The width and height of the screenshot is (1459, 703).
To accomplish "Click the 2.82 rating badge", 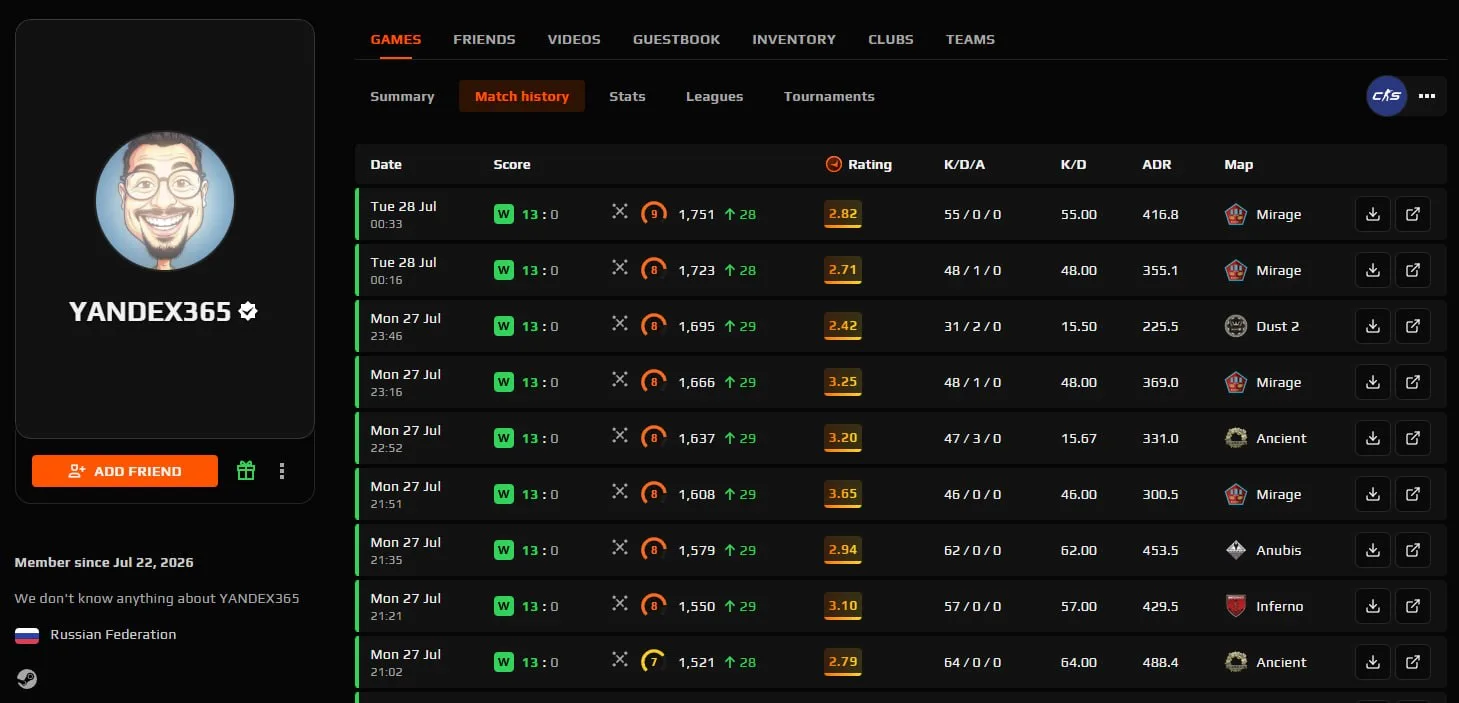I will click(843, 214).
